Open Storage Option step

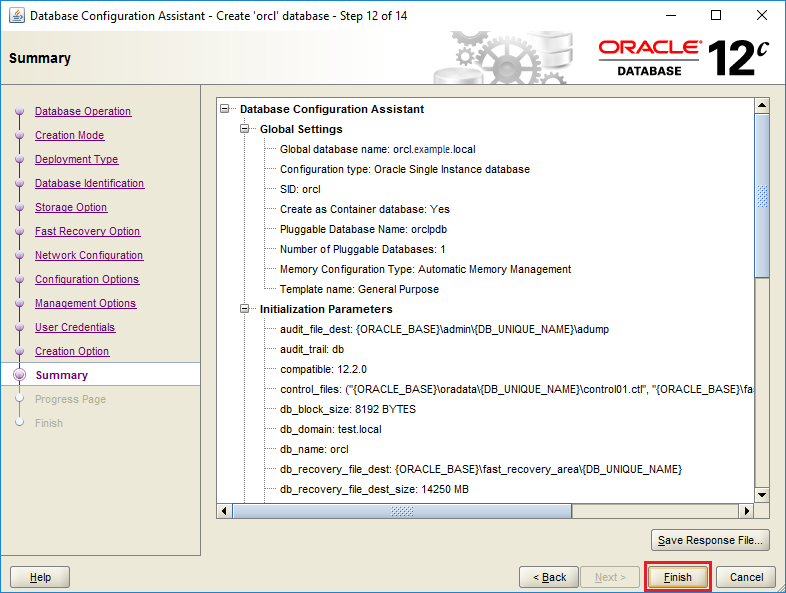coord(71,208)
